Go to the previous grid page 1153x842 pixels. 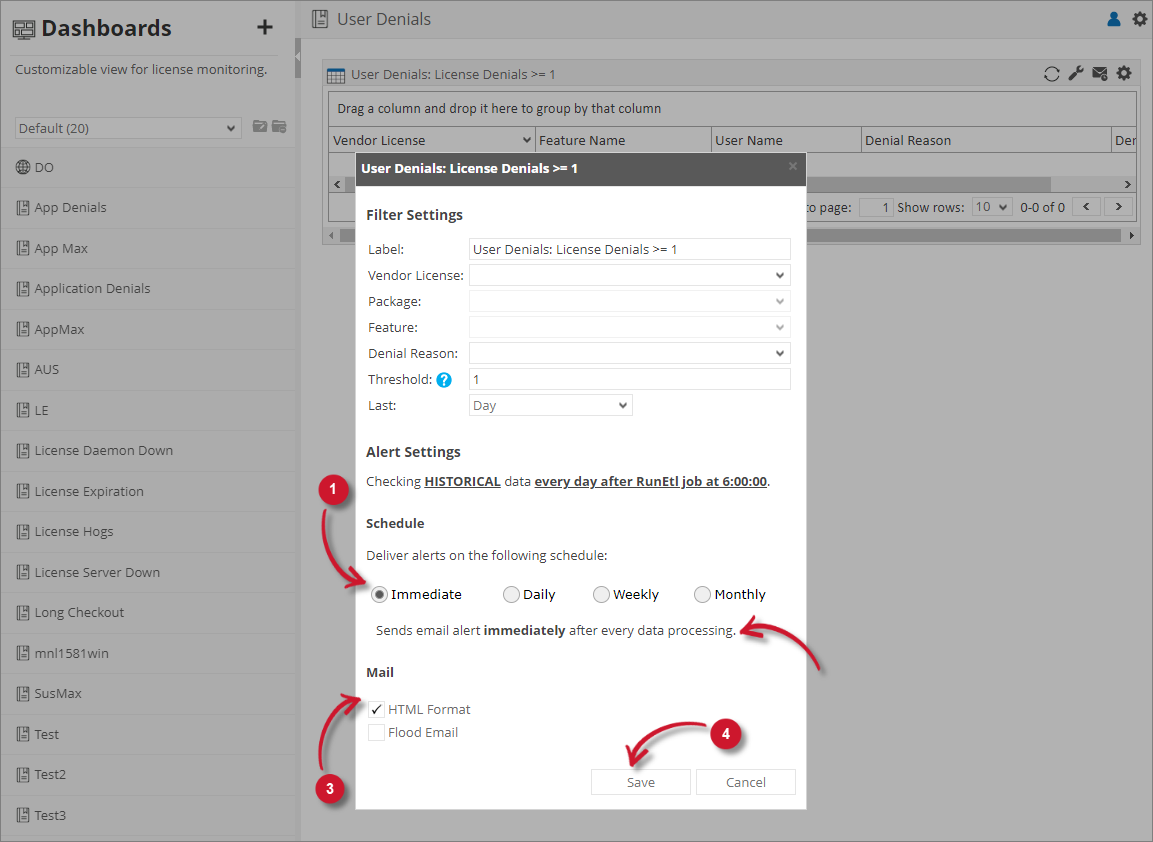coord(1086,207)
